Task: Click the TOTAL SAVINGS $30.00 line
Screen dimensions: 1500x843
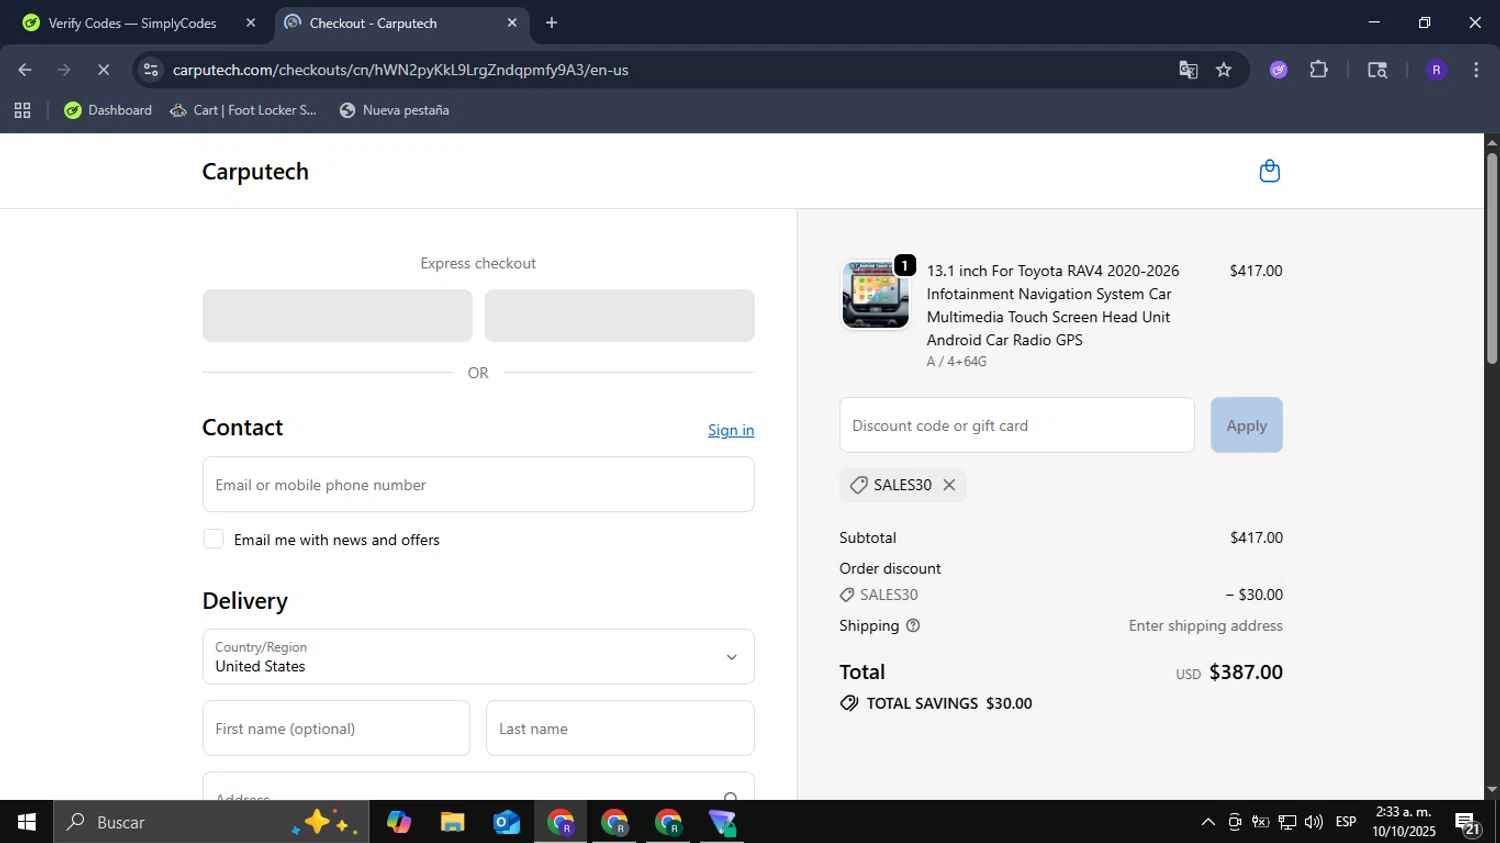Action: [936, 703]
